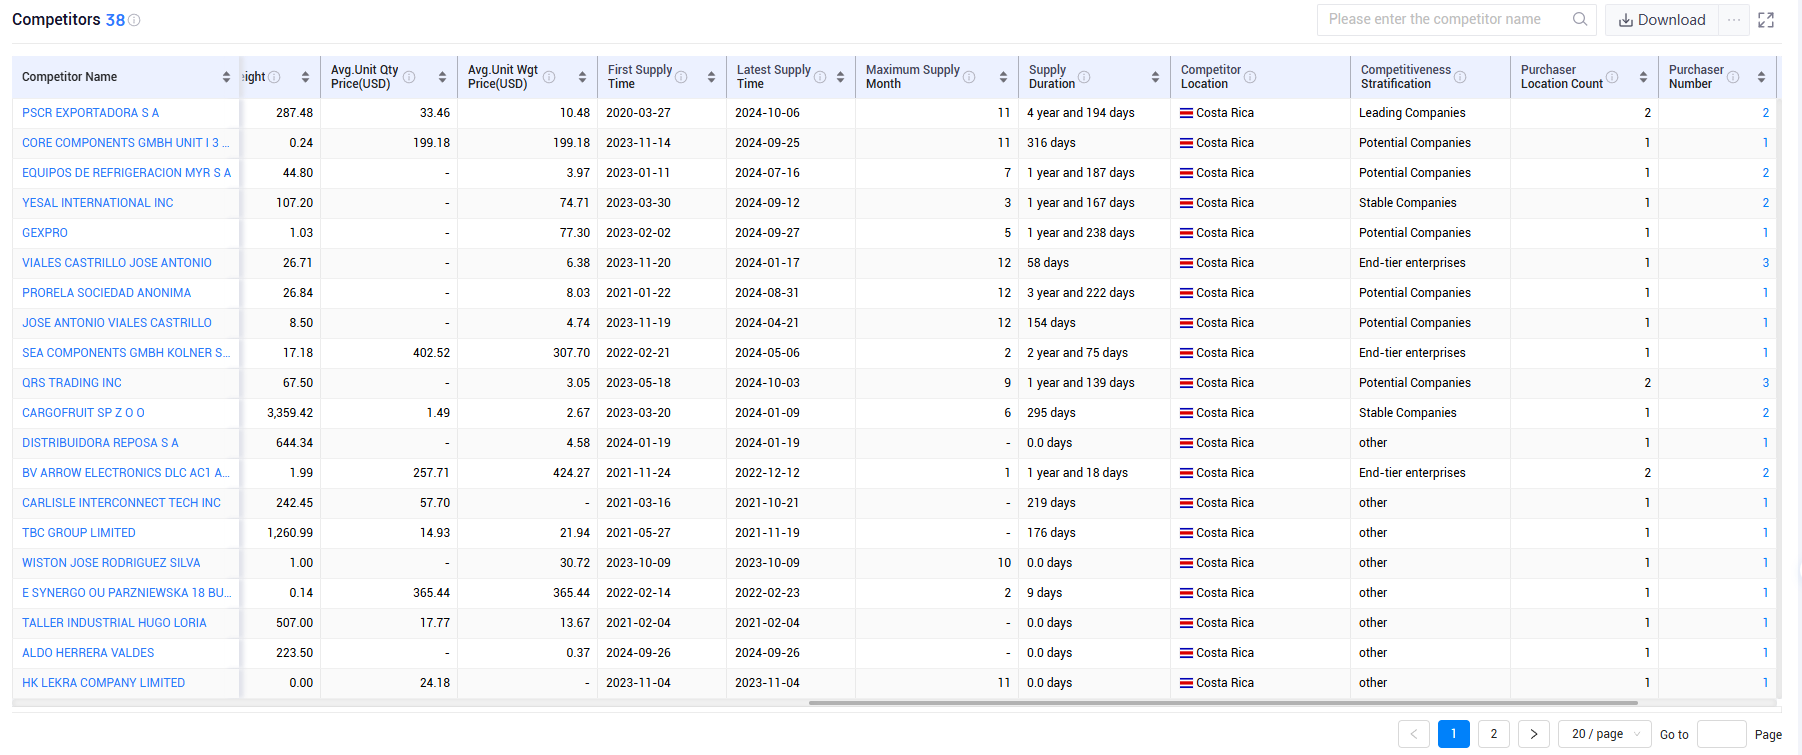Viewport: 1802px width, 755px height.
Task: Open E SYNERGO OU PARZNIEWSKA link
Action: tap(127, 593)
